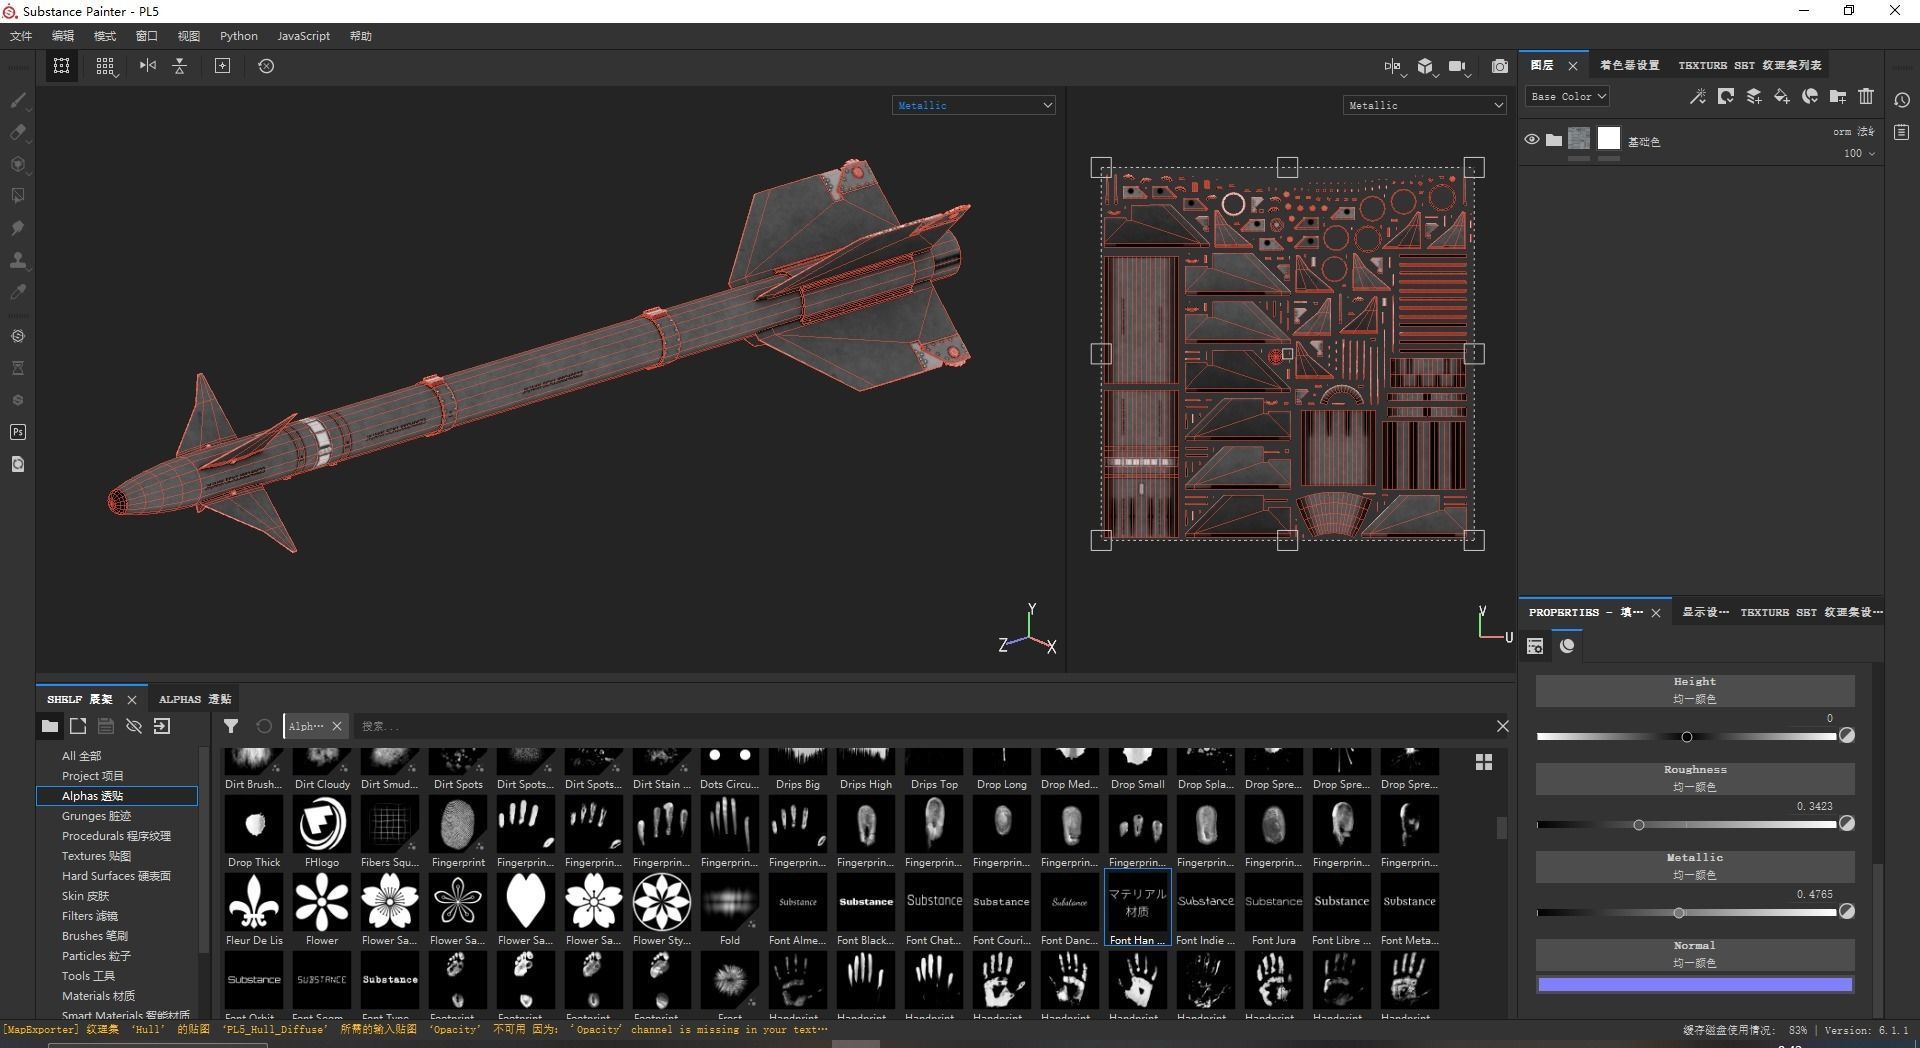Select the Smudge tool
The width and height of the screenshot is (1920, 1048).
pyautogui.click(x=18, y=228)
